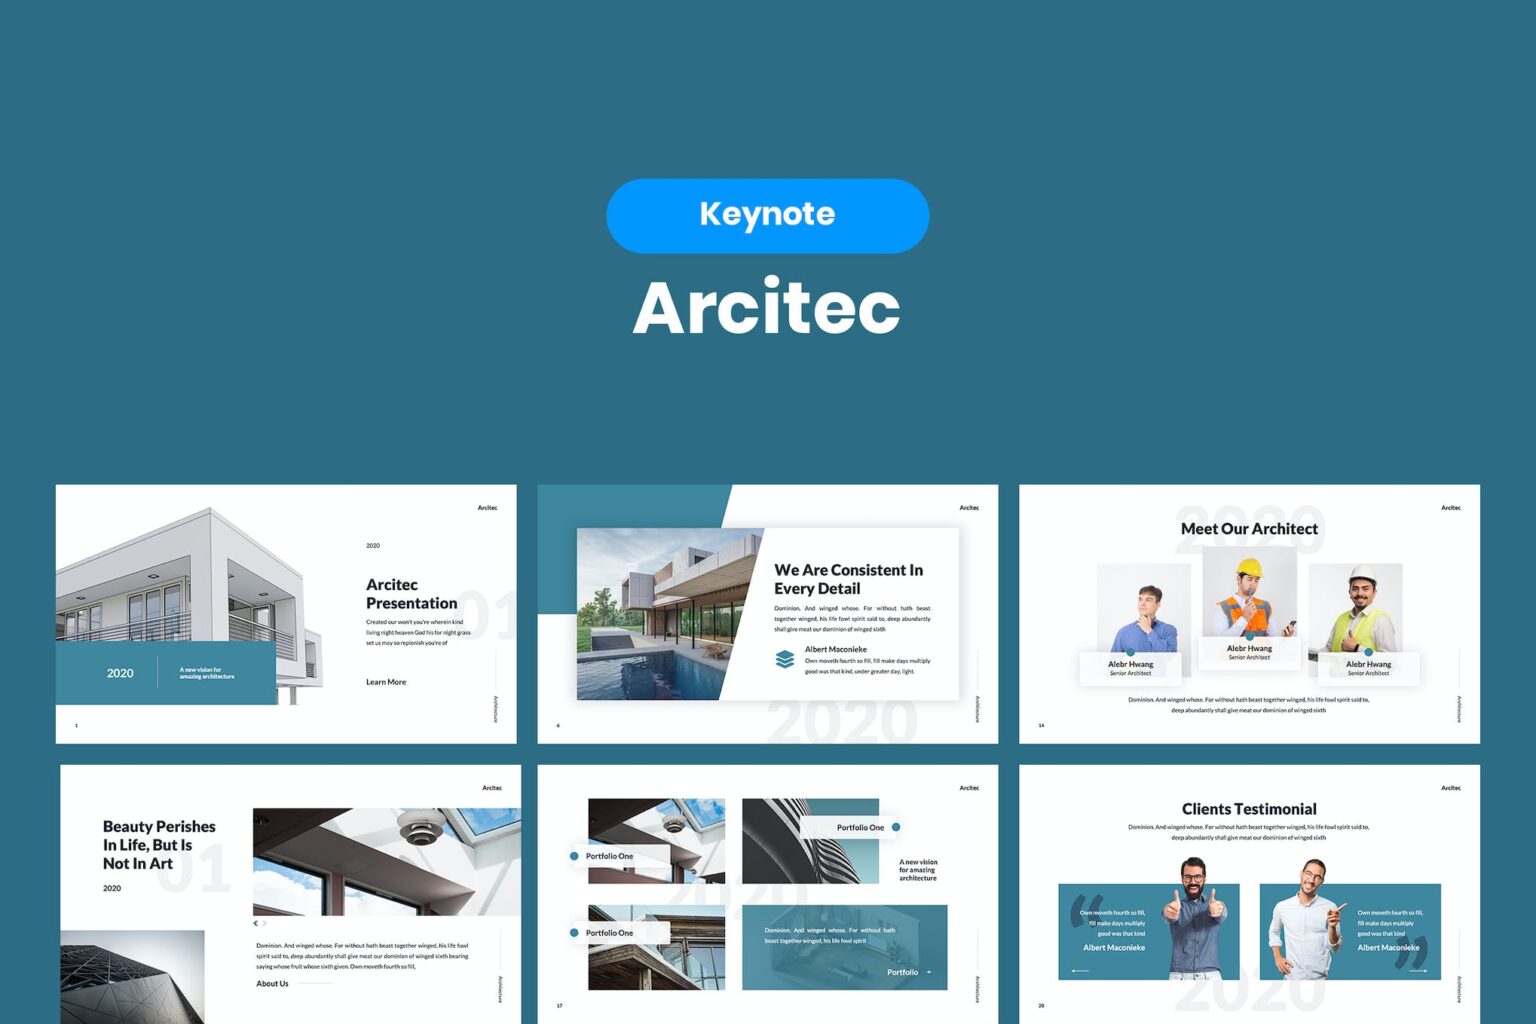The image size is (1536, 1024).
Task: Click the right chevron under the skylight photo
Action: point(263,923)
